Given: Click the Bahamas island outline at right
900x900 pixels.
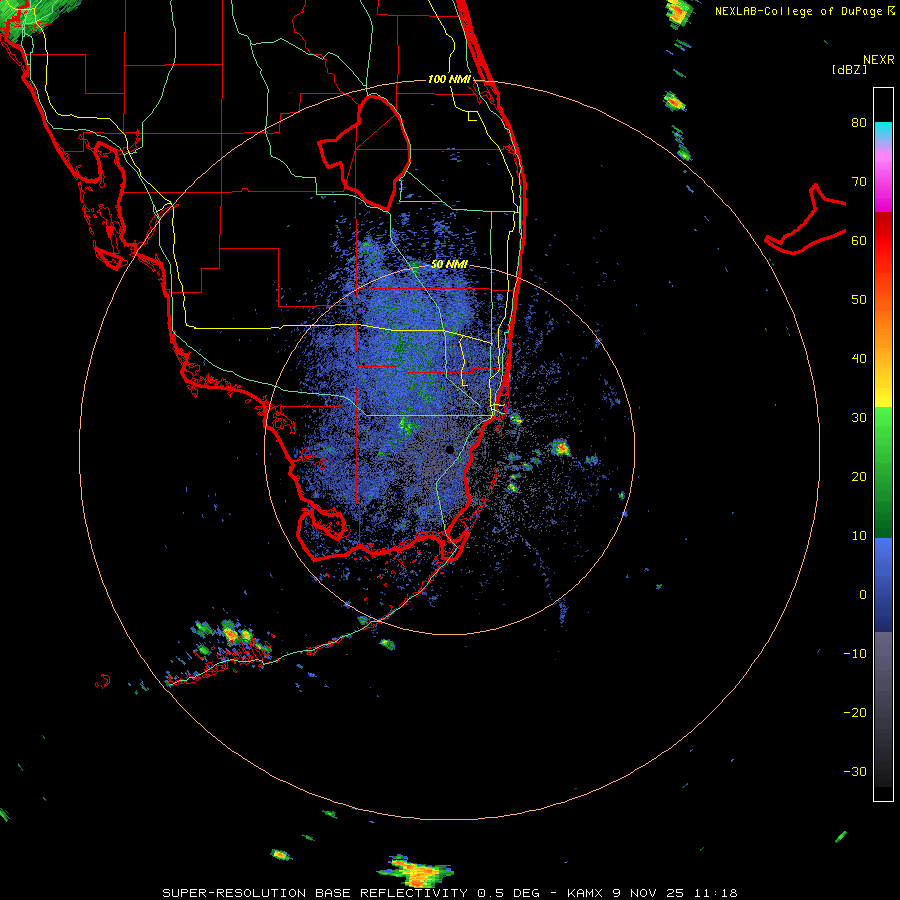Looking at the screenshot, I should pos(806,219).
